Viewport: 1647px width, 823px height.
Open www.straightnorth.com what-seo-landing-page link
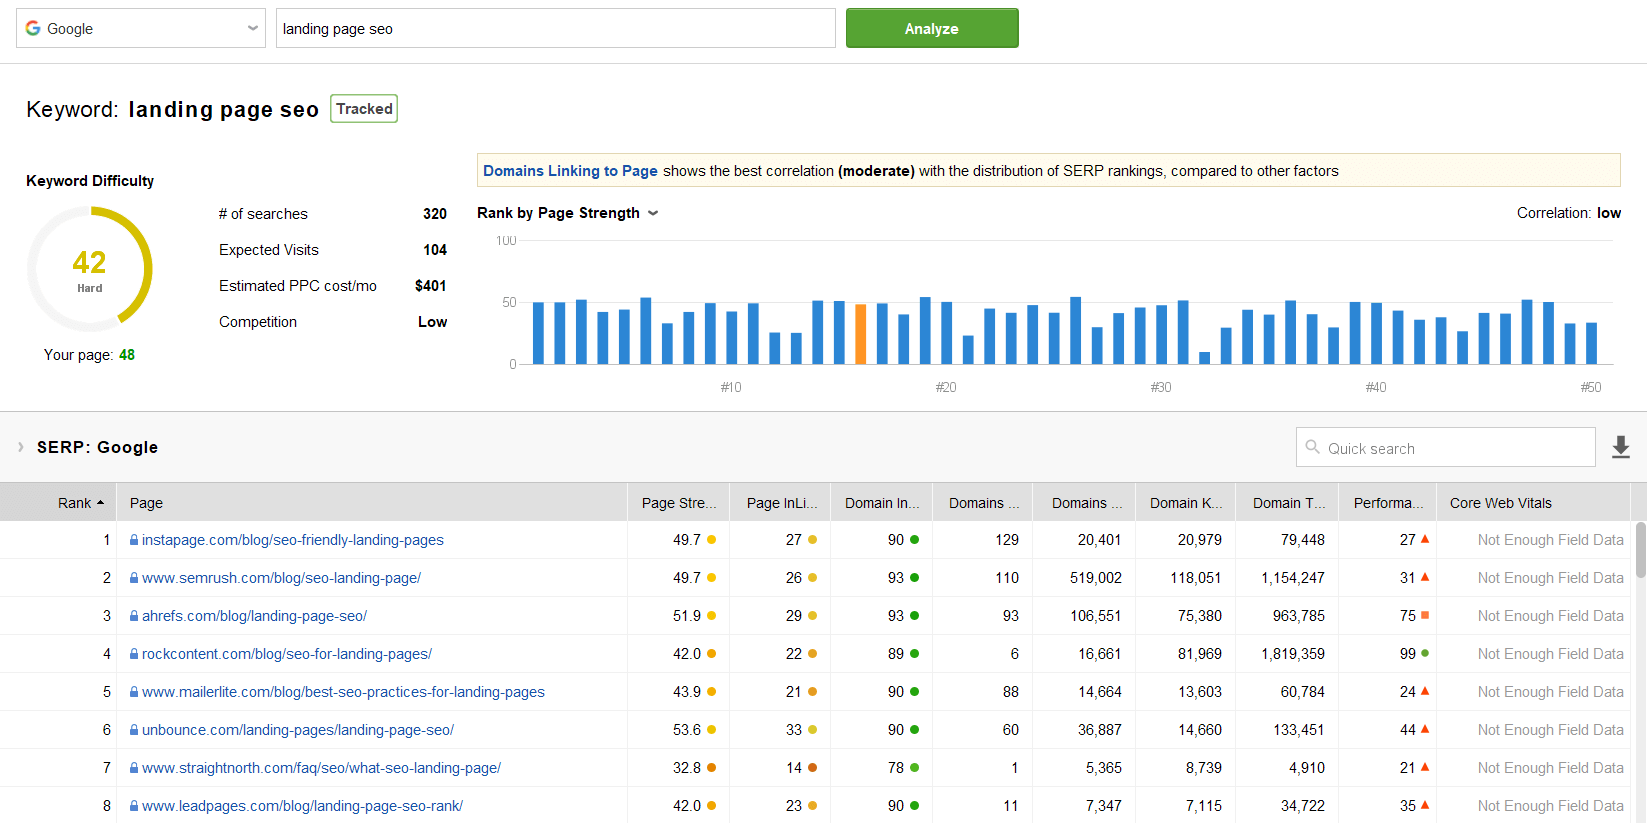321,768
